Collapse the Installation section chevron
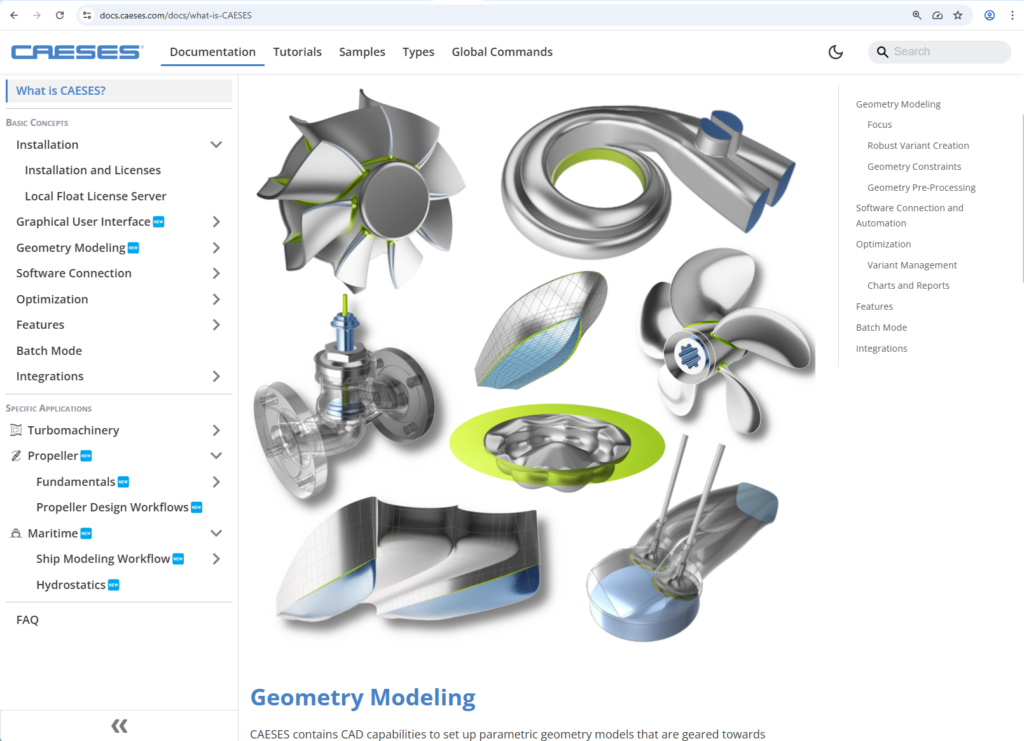This screenshot has height=741, width=1024. coord(216,144)
